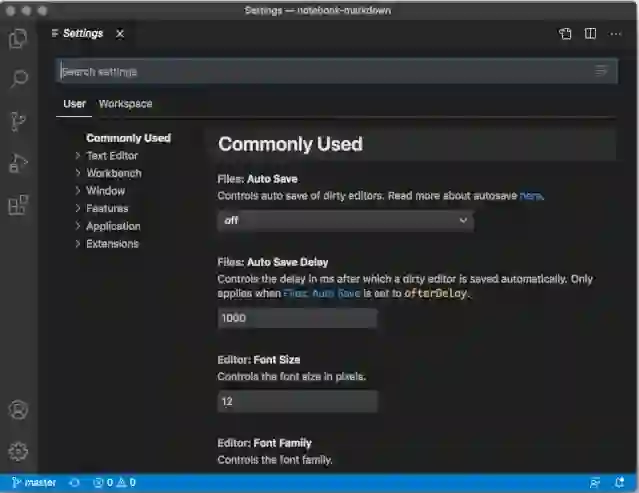Expand the Text Editor category
This screenshot has width=639, height=493.
(112, 156)
